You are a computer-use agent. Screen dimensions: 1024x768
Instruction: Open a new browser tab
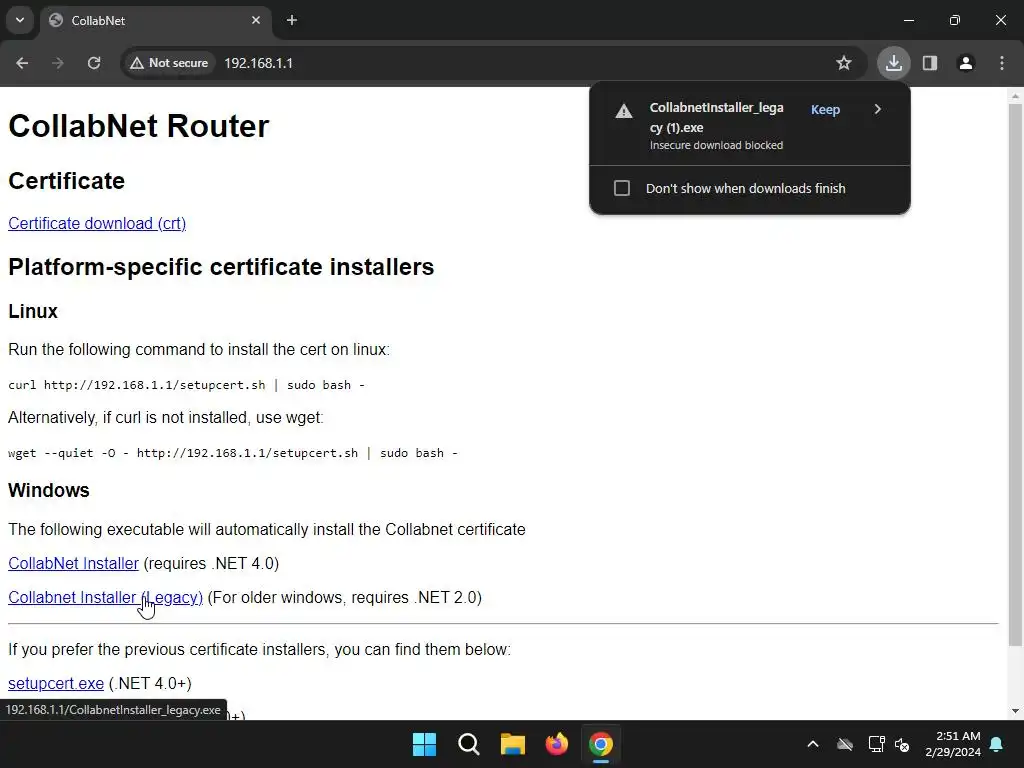click(292, 20)
